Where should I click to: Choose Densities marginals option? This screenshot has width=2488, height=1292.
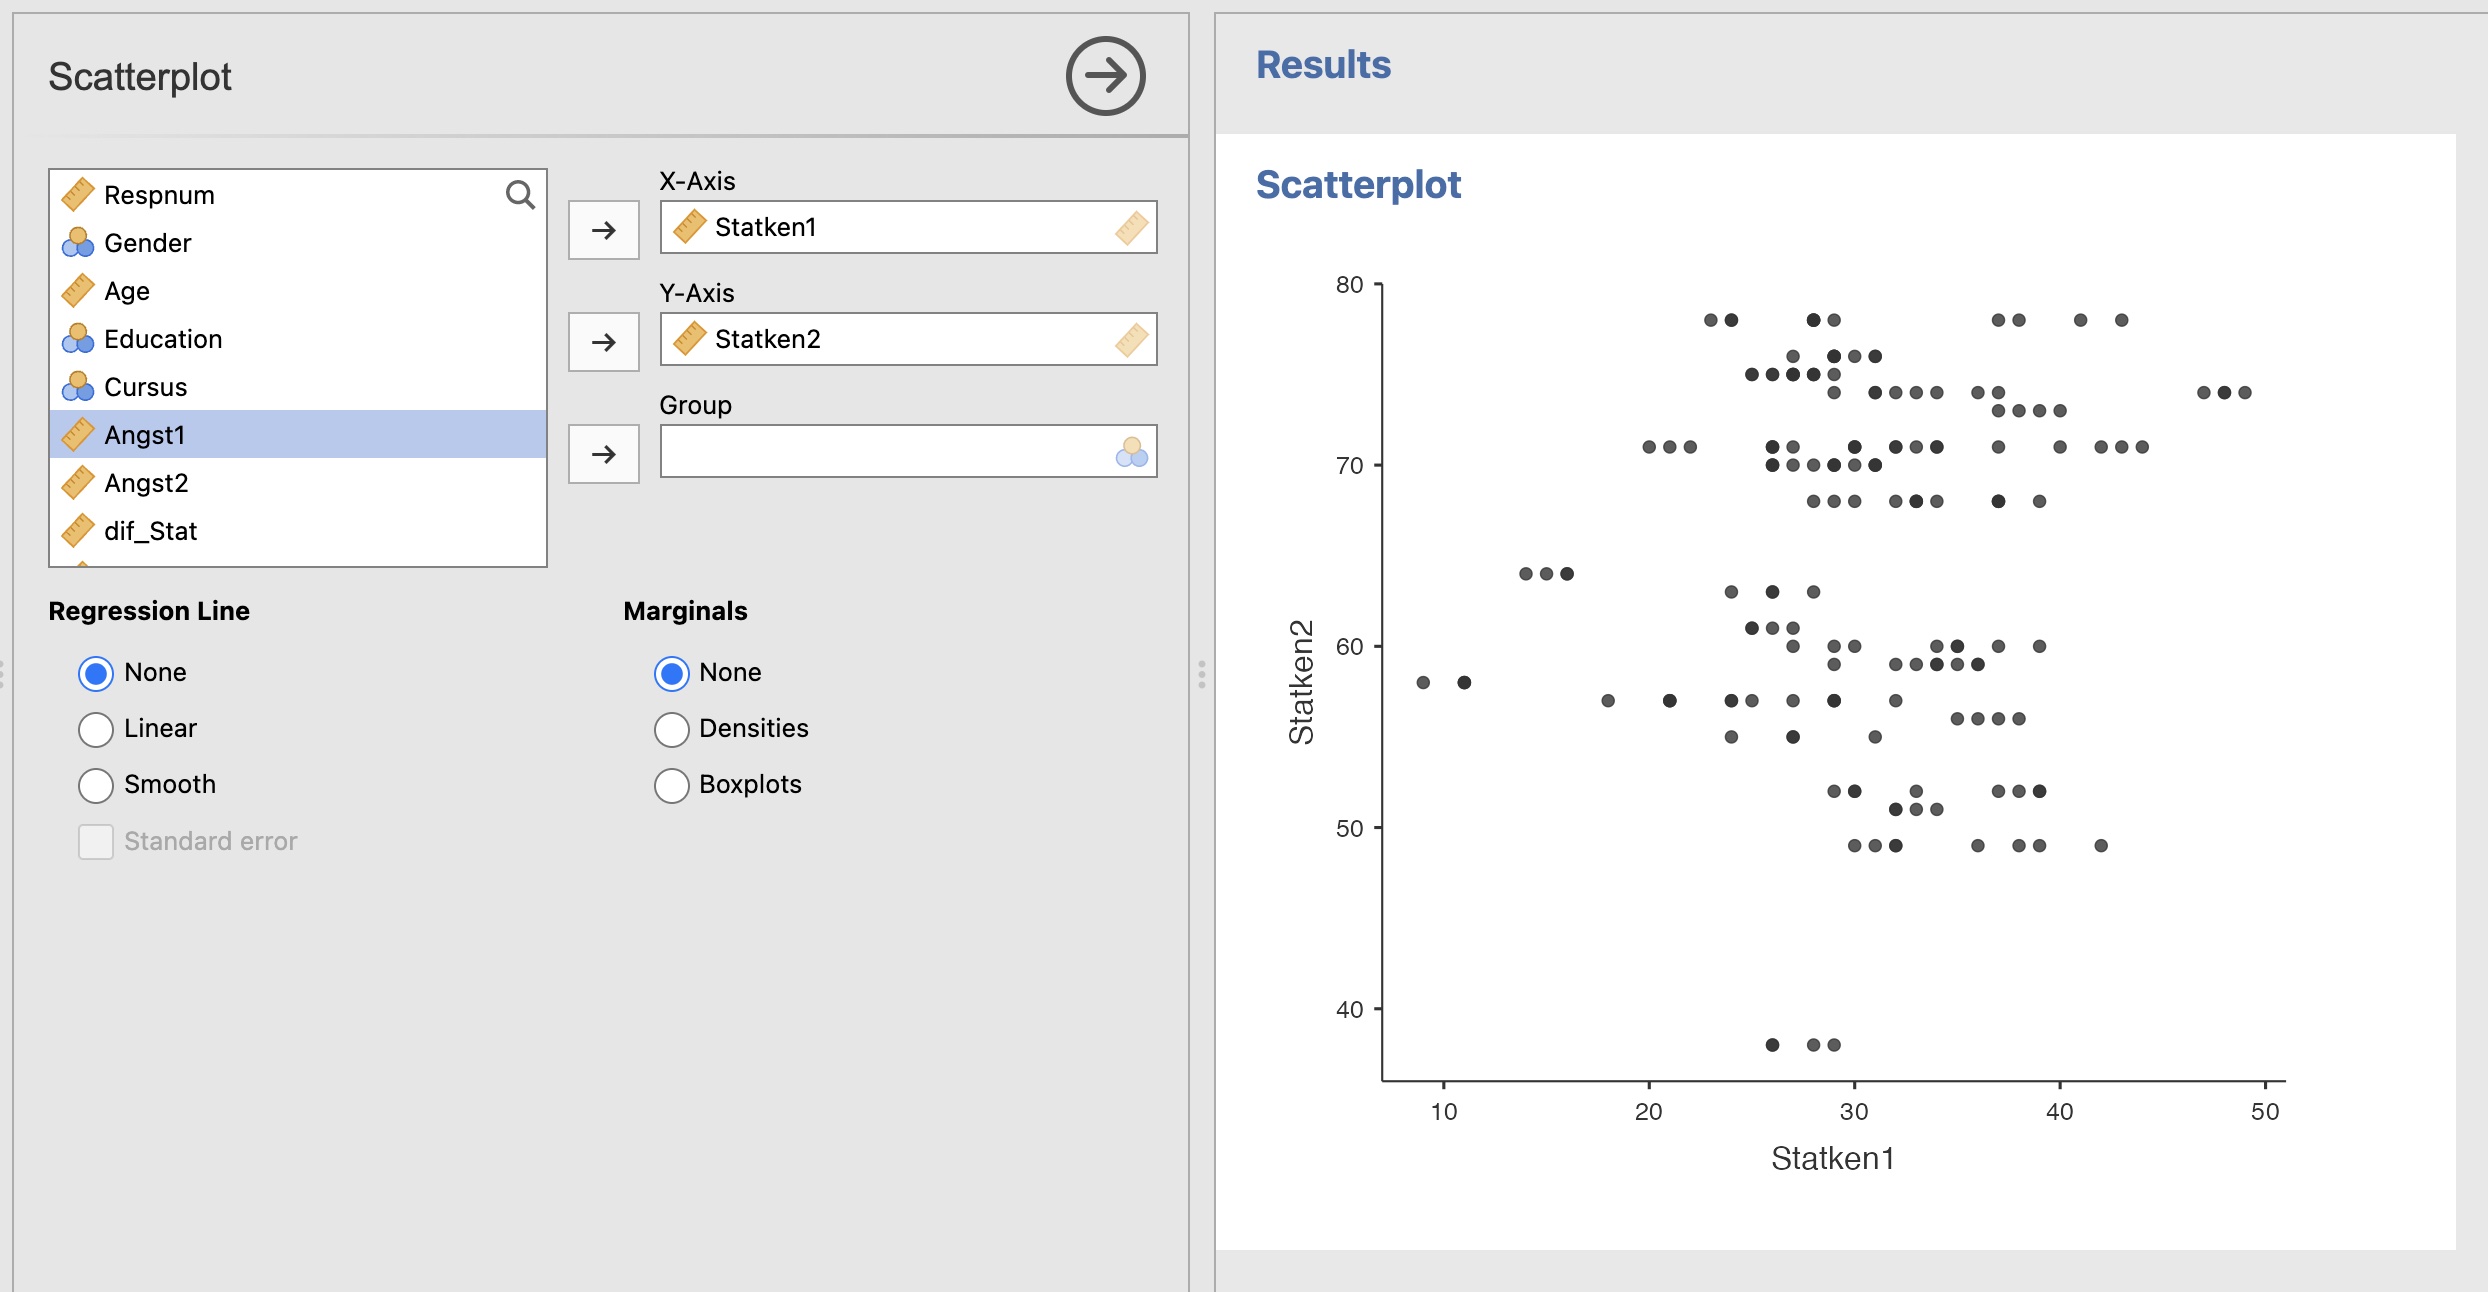pyautogui.click(x=672, y=729)
